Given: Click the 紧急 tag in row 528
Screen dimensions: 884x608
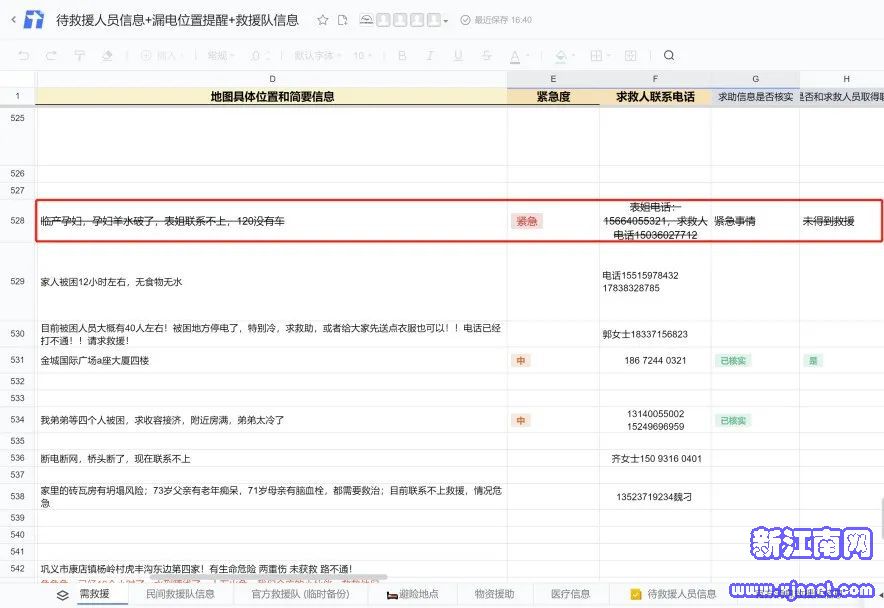Looking at the screenshot, I should tap(526, 221).
